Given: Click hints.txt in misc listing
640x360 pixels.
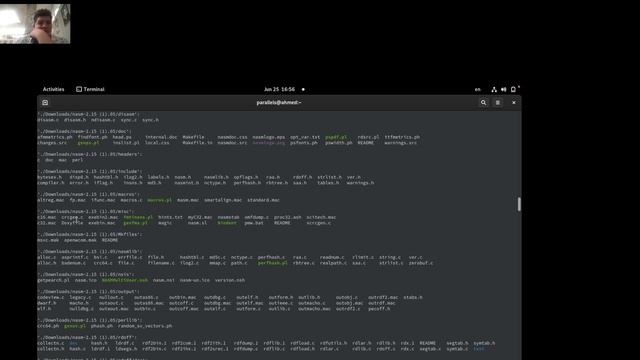Looking at the screenshot, I should (x=170, y=217).
